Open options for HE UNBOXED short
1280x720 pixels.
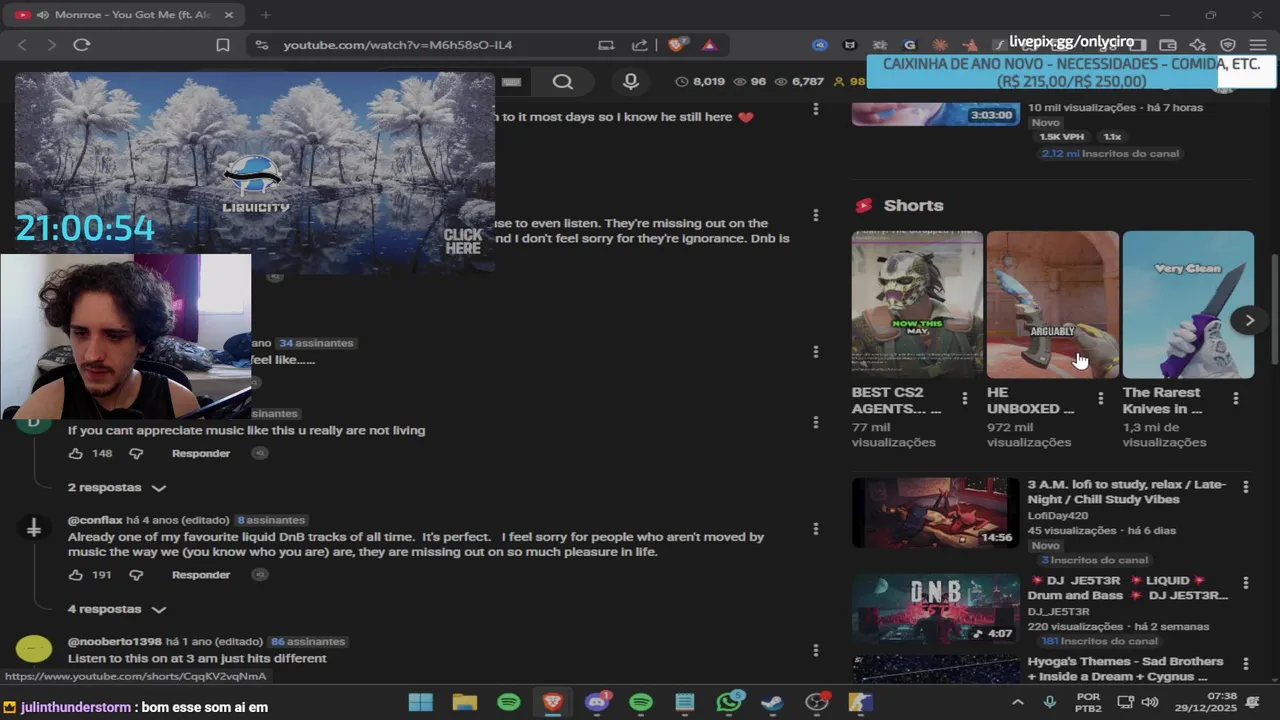coord(1100,398)
